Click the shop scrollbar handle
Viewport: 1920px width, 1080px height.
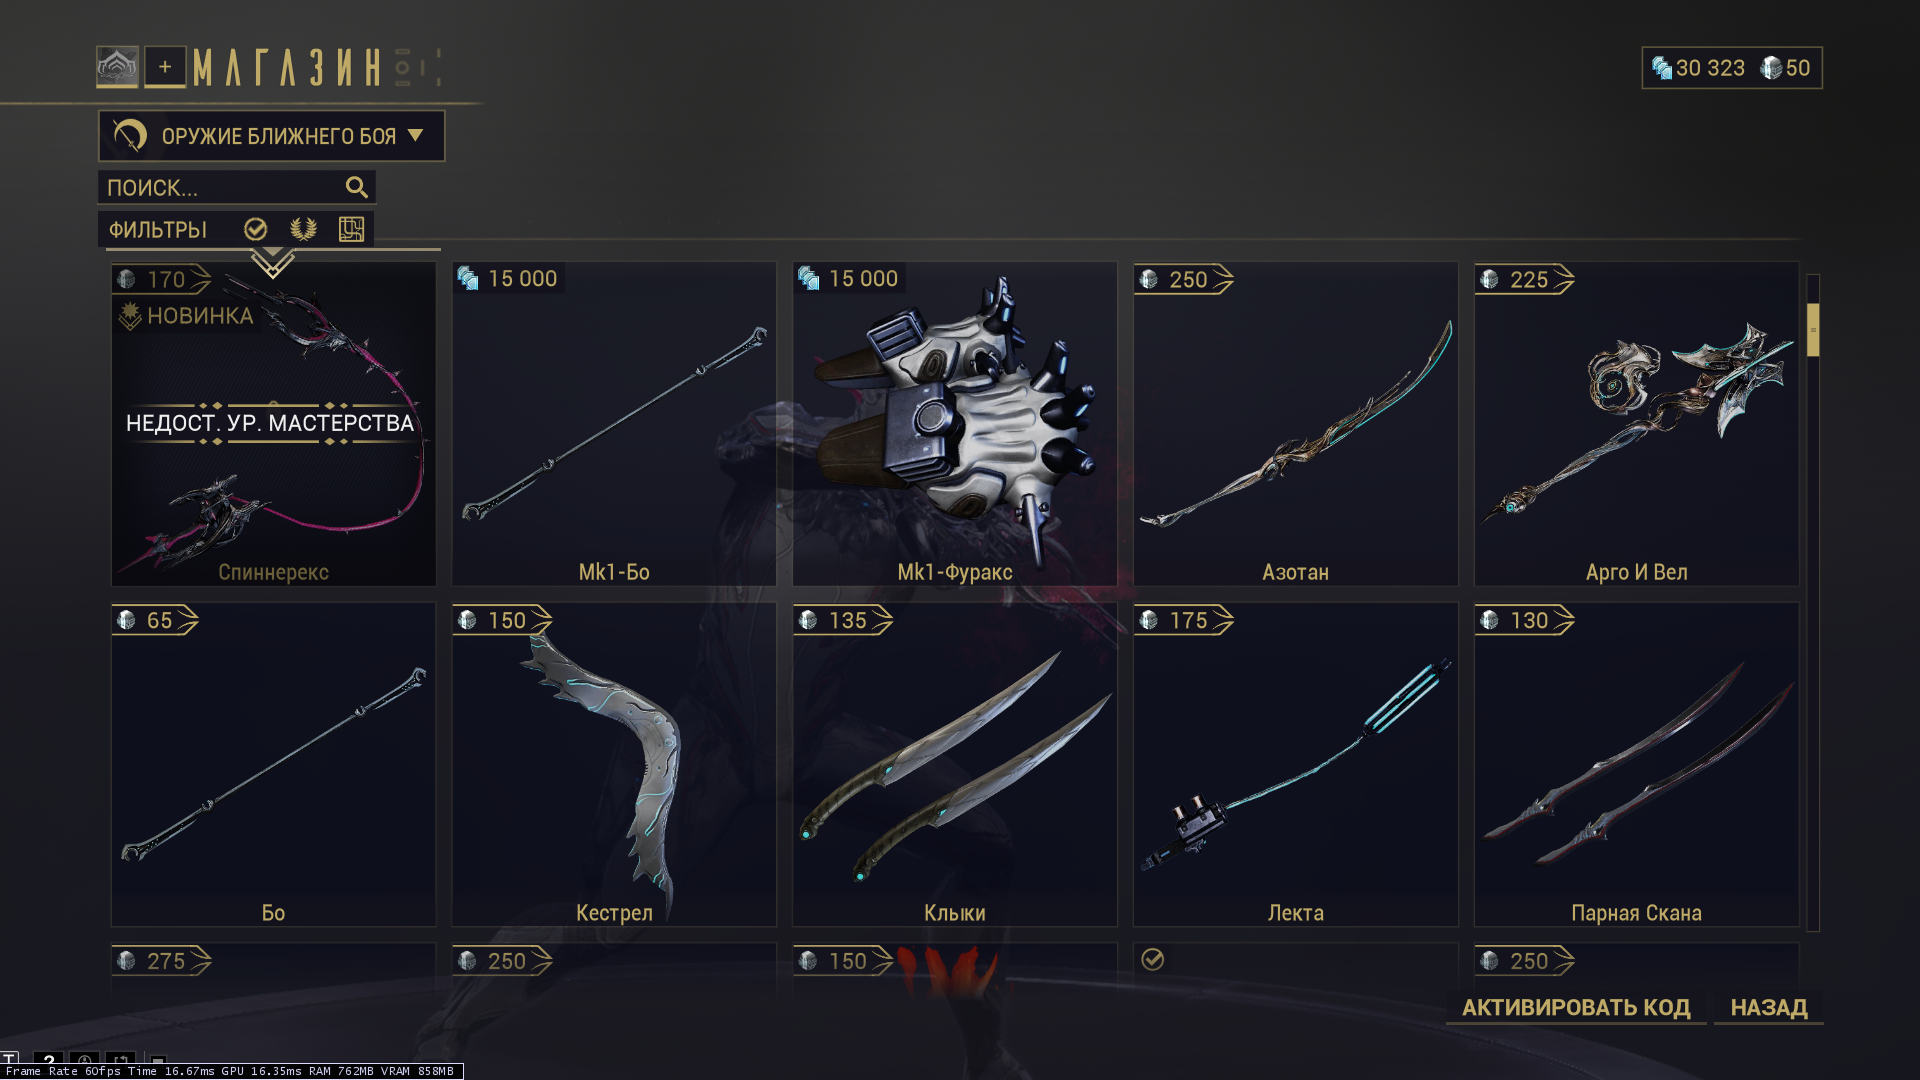pyautogui.click(x=1813, y=330)
